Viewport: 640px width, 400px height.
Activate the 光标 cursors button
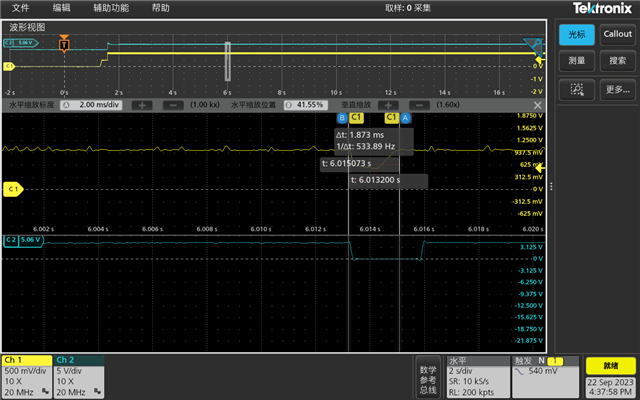(x=576, y=34)
